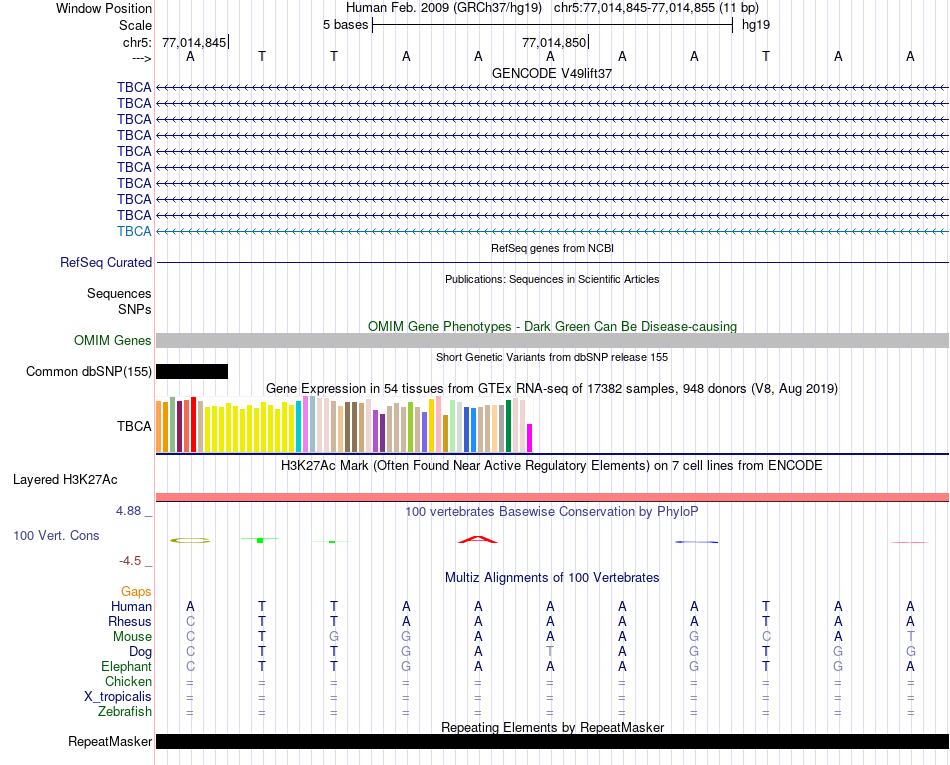Click the black RepeatMasker element bar
The image size is (950, 765).
pos(553,741)
